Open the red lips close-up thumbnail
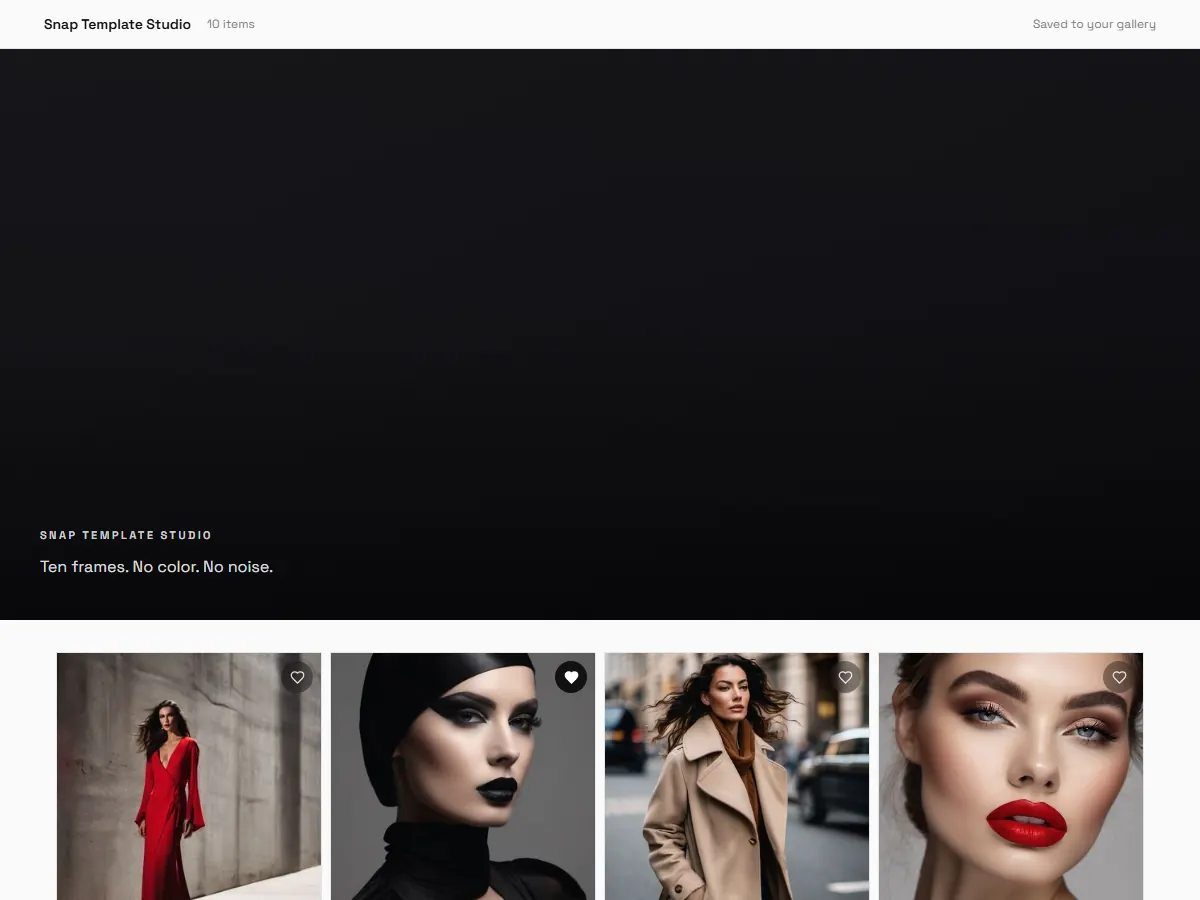The width and height of the screenshot is (1200, 900). (1011, 776)
